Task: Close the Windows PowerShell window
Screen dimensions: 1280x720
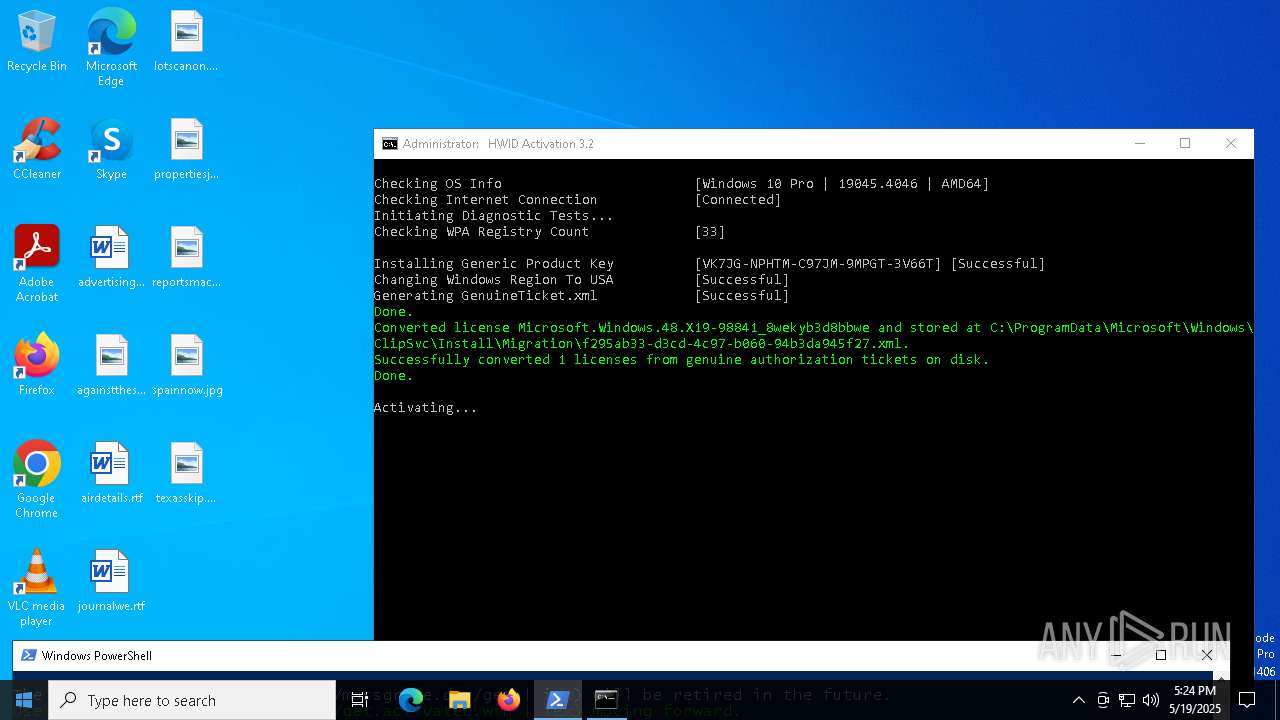Action: [x=1207, y=656]
